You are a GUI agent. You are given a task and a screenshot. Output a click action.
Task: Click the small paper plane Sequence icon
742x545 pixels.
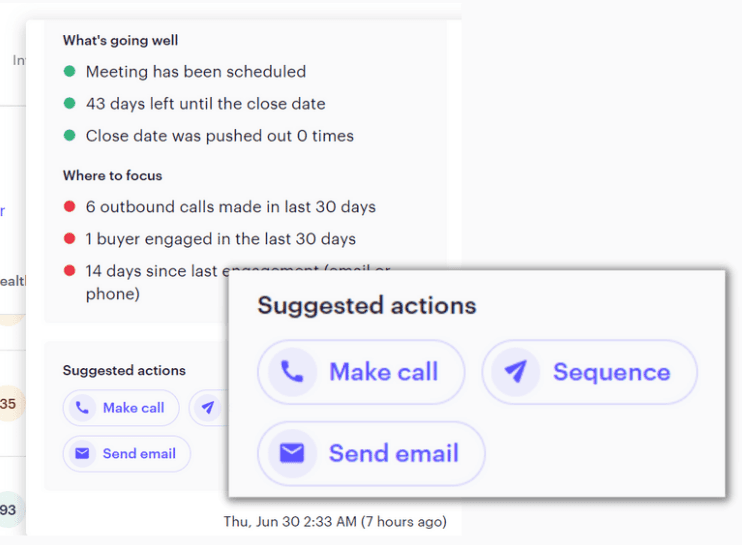point(208,408)
